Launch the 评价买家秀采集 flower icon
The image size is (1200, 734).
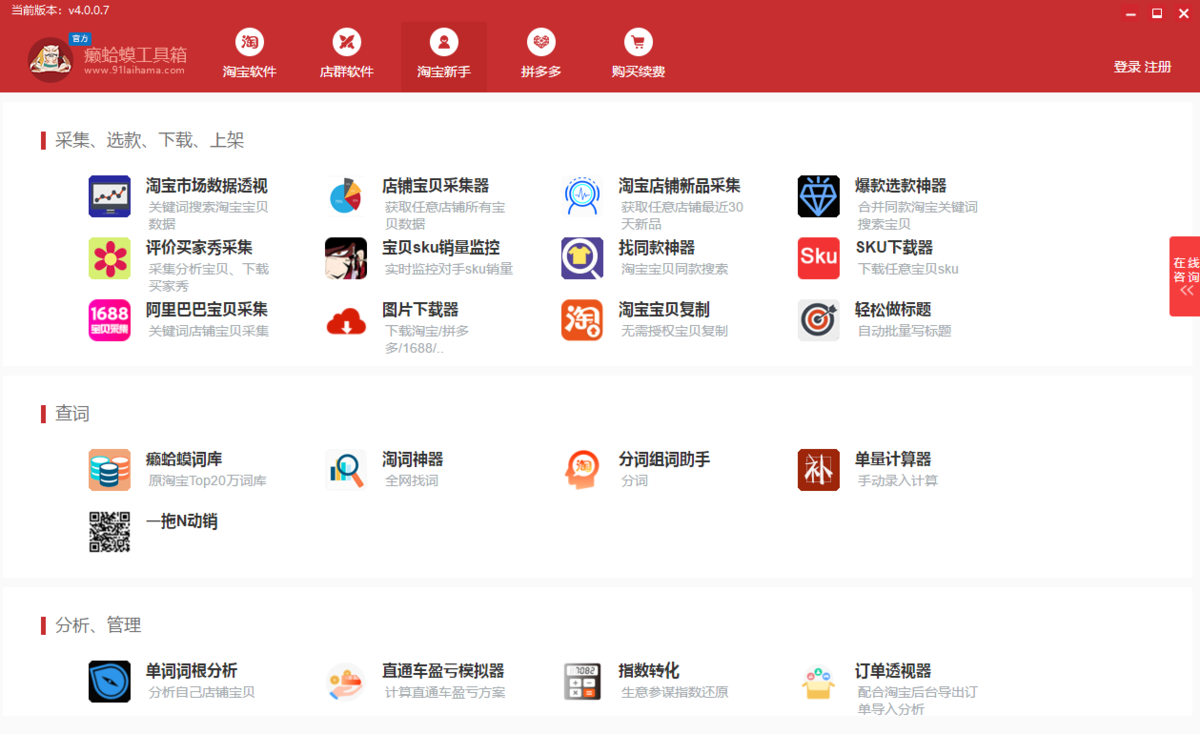click(x=109, y=258)
